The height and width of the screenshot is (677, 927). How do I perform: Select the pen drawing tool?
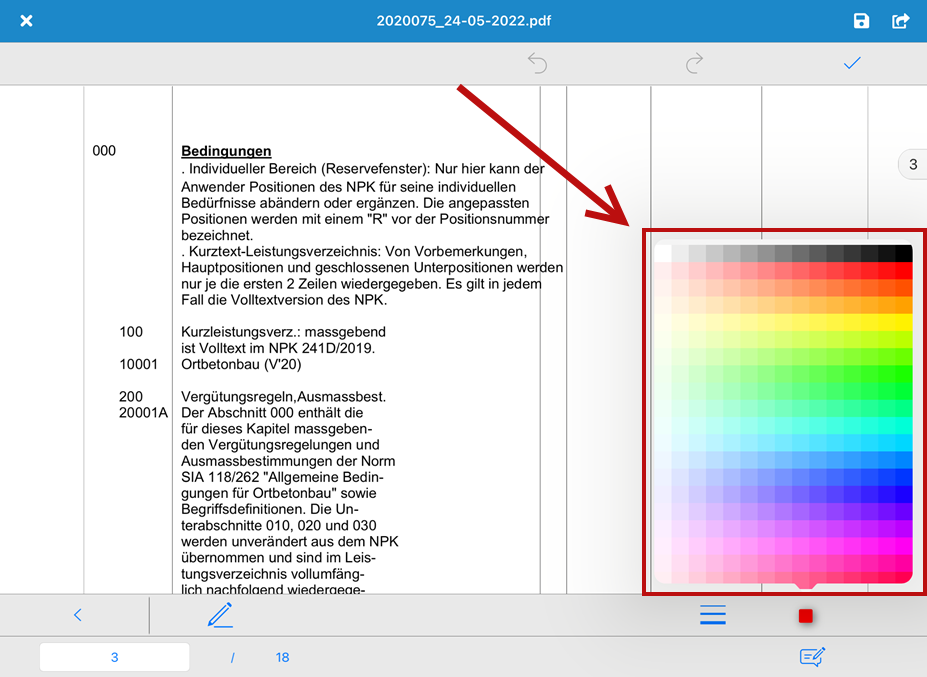pyautogui.click(x=220, y=614)
